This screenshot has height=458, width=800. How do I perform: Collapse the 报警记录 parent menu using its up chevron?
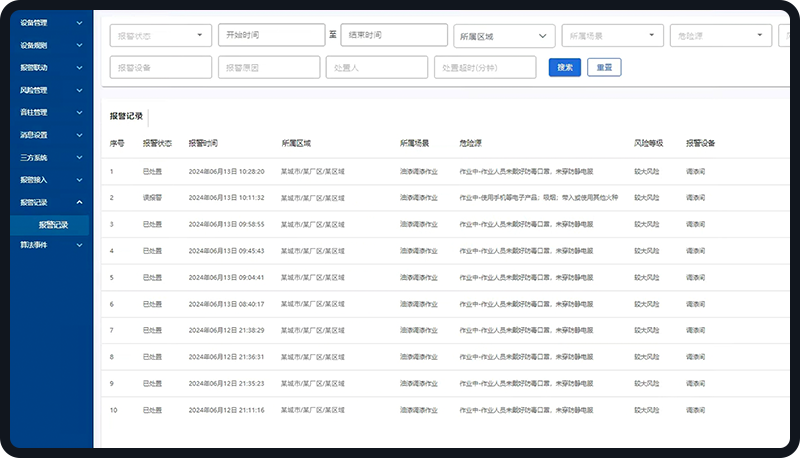[x=79, y=202]
